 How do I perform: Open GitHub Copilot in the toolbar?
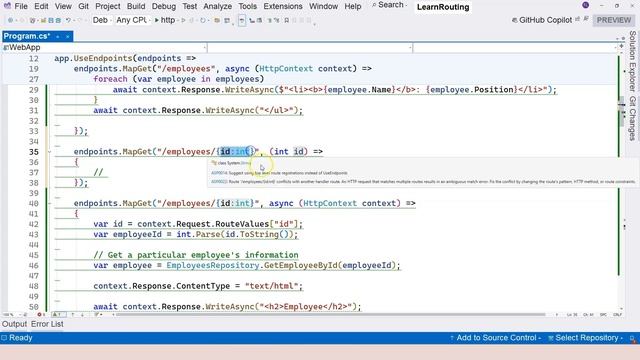click(542, 20)
